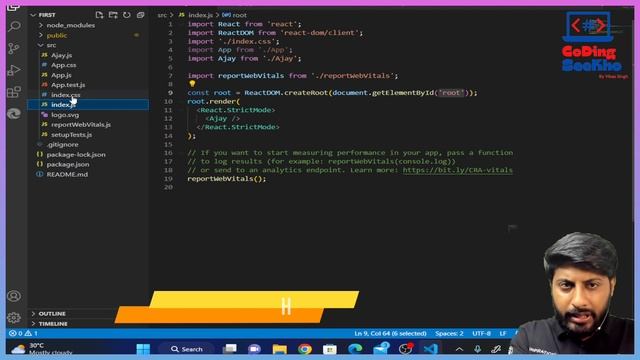Open the Source Control view
This screenshot has height=360, width=640.
[14, 49]
